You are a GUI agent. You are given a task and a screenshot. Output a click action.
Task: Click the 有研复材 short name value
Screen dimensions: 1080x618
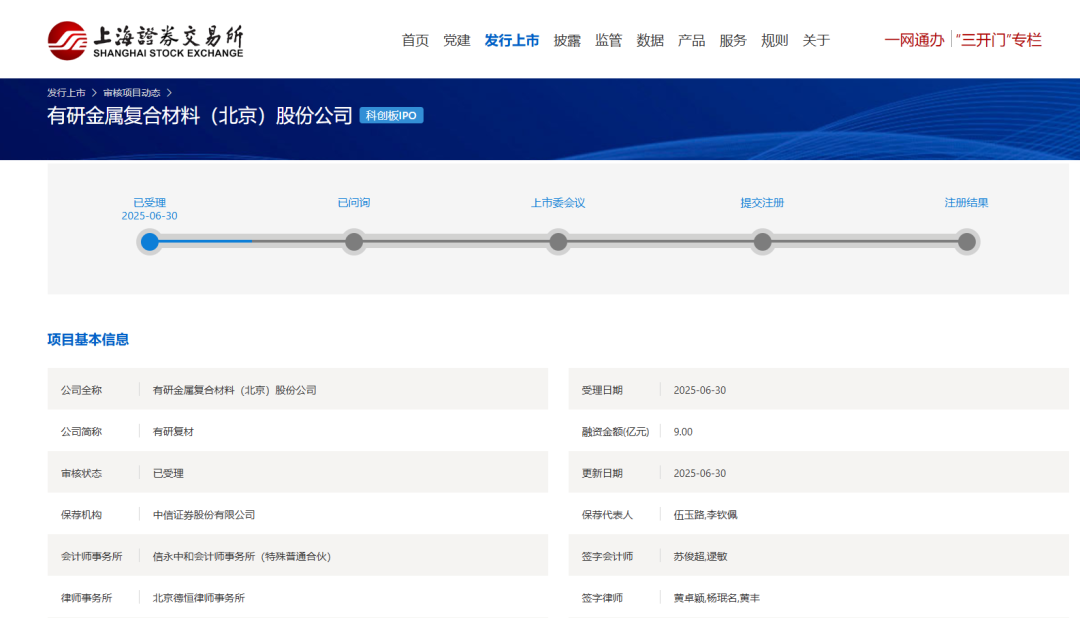[x=173, y=432]
